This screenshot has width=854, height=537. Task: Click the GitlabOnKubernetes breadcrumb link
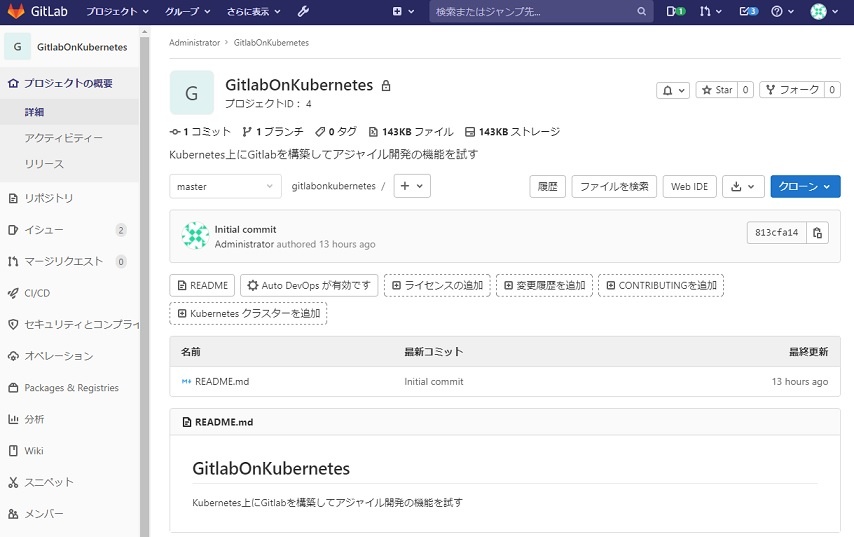(271, 42)
